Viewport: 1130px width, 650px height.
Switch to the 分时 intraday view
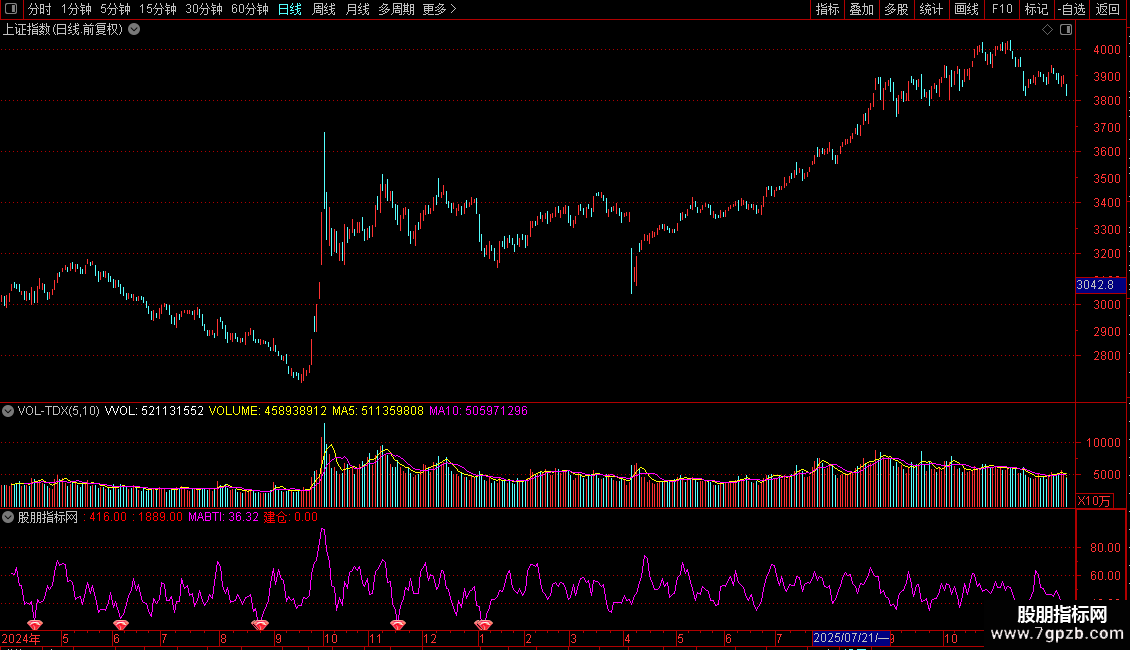coord(40,9)
